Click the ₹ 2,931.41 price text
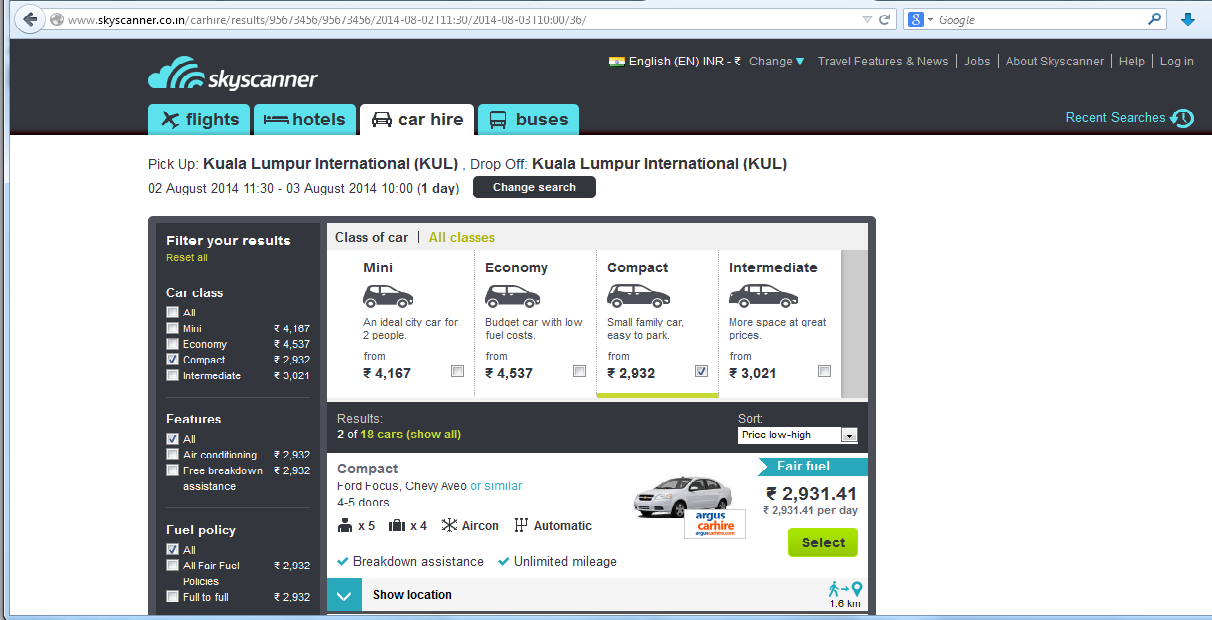1212x620 pixels. tap(811, 493)
